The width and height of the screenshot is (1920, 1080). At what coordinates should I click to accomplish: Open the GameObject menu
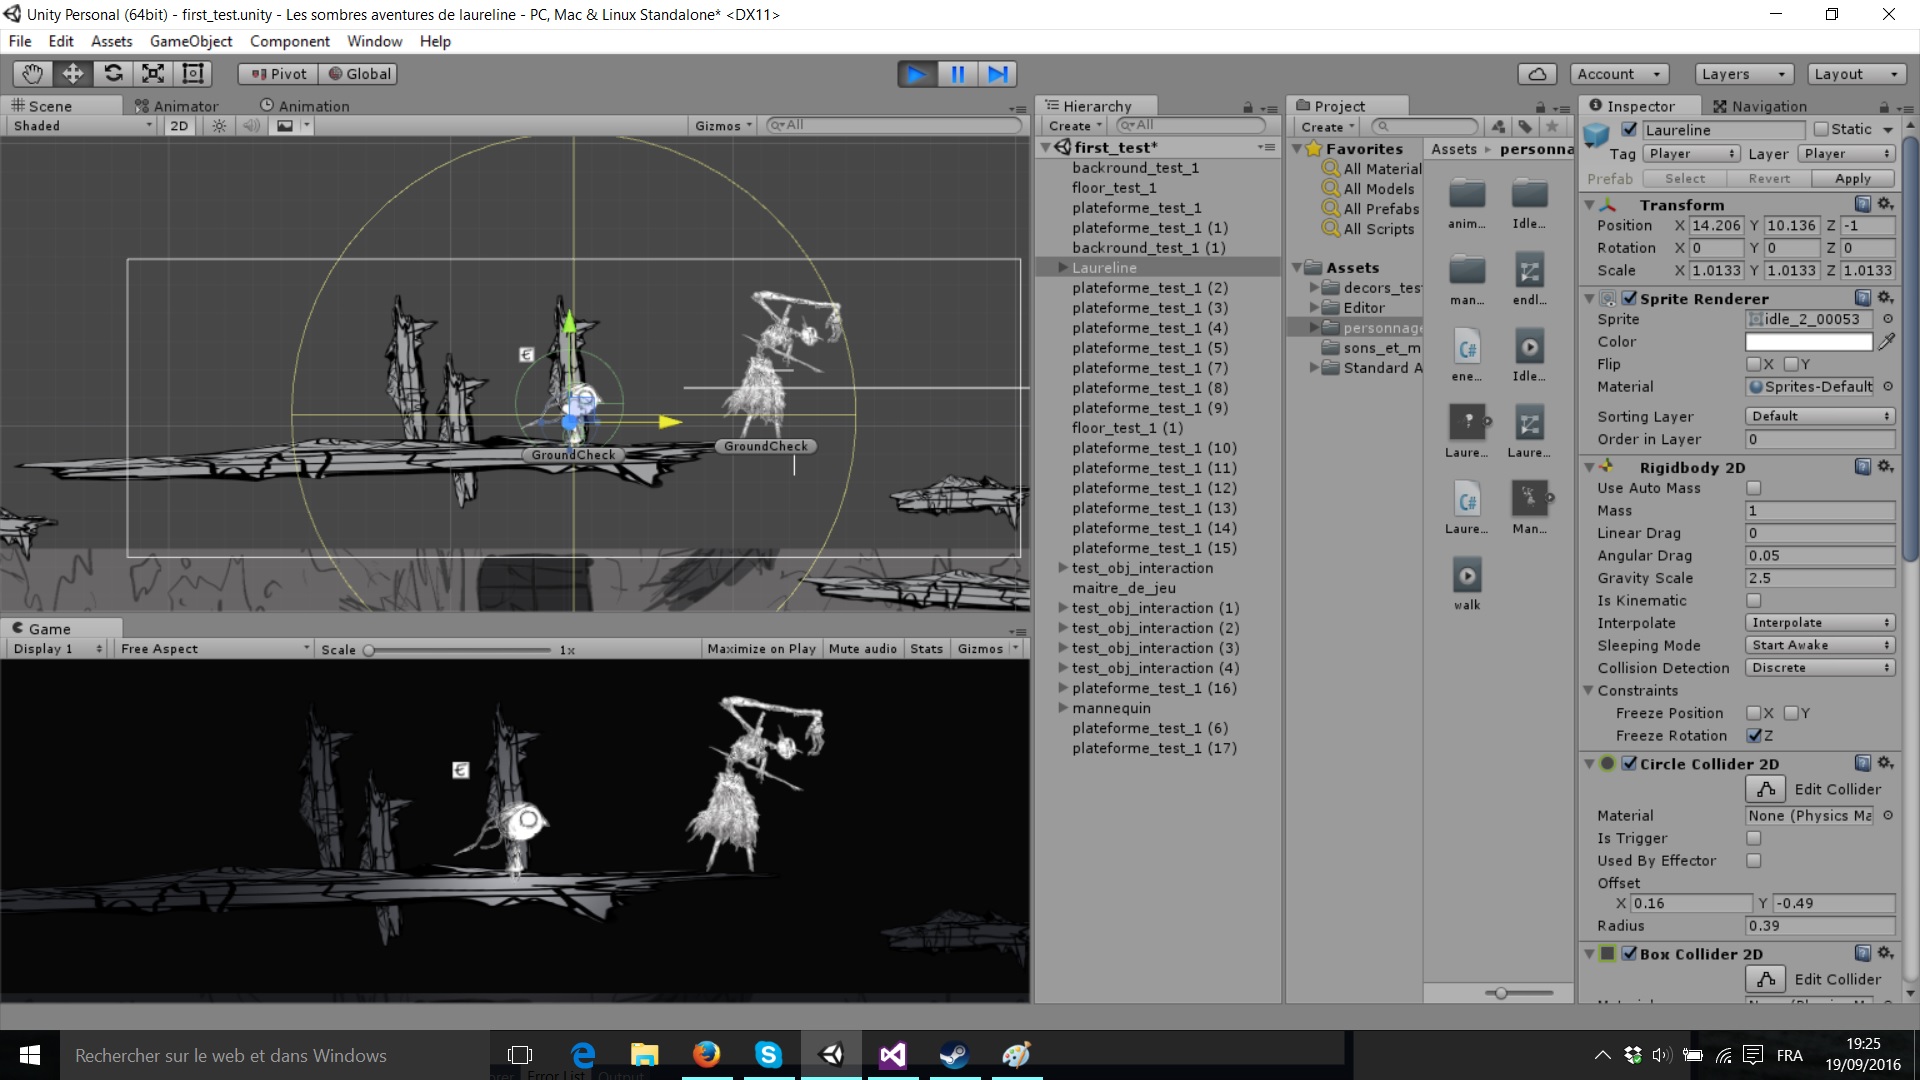pos(191,41)
